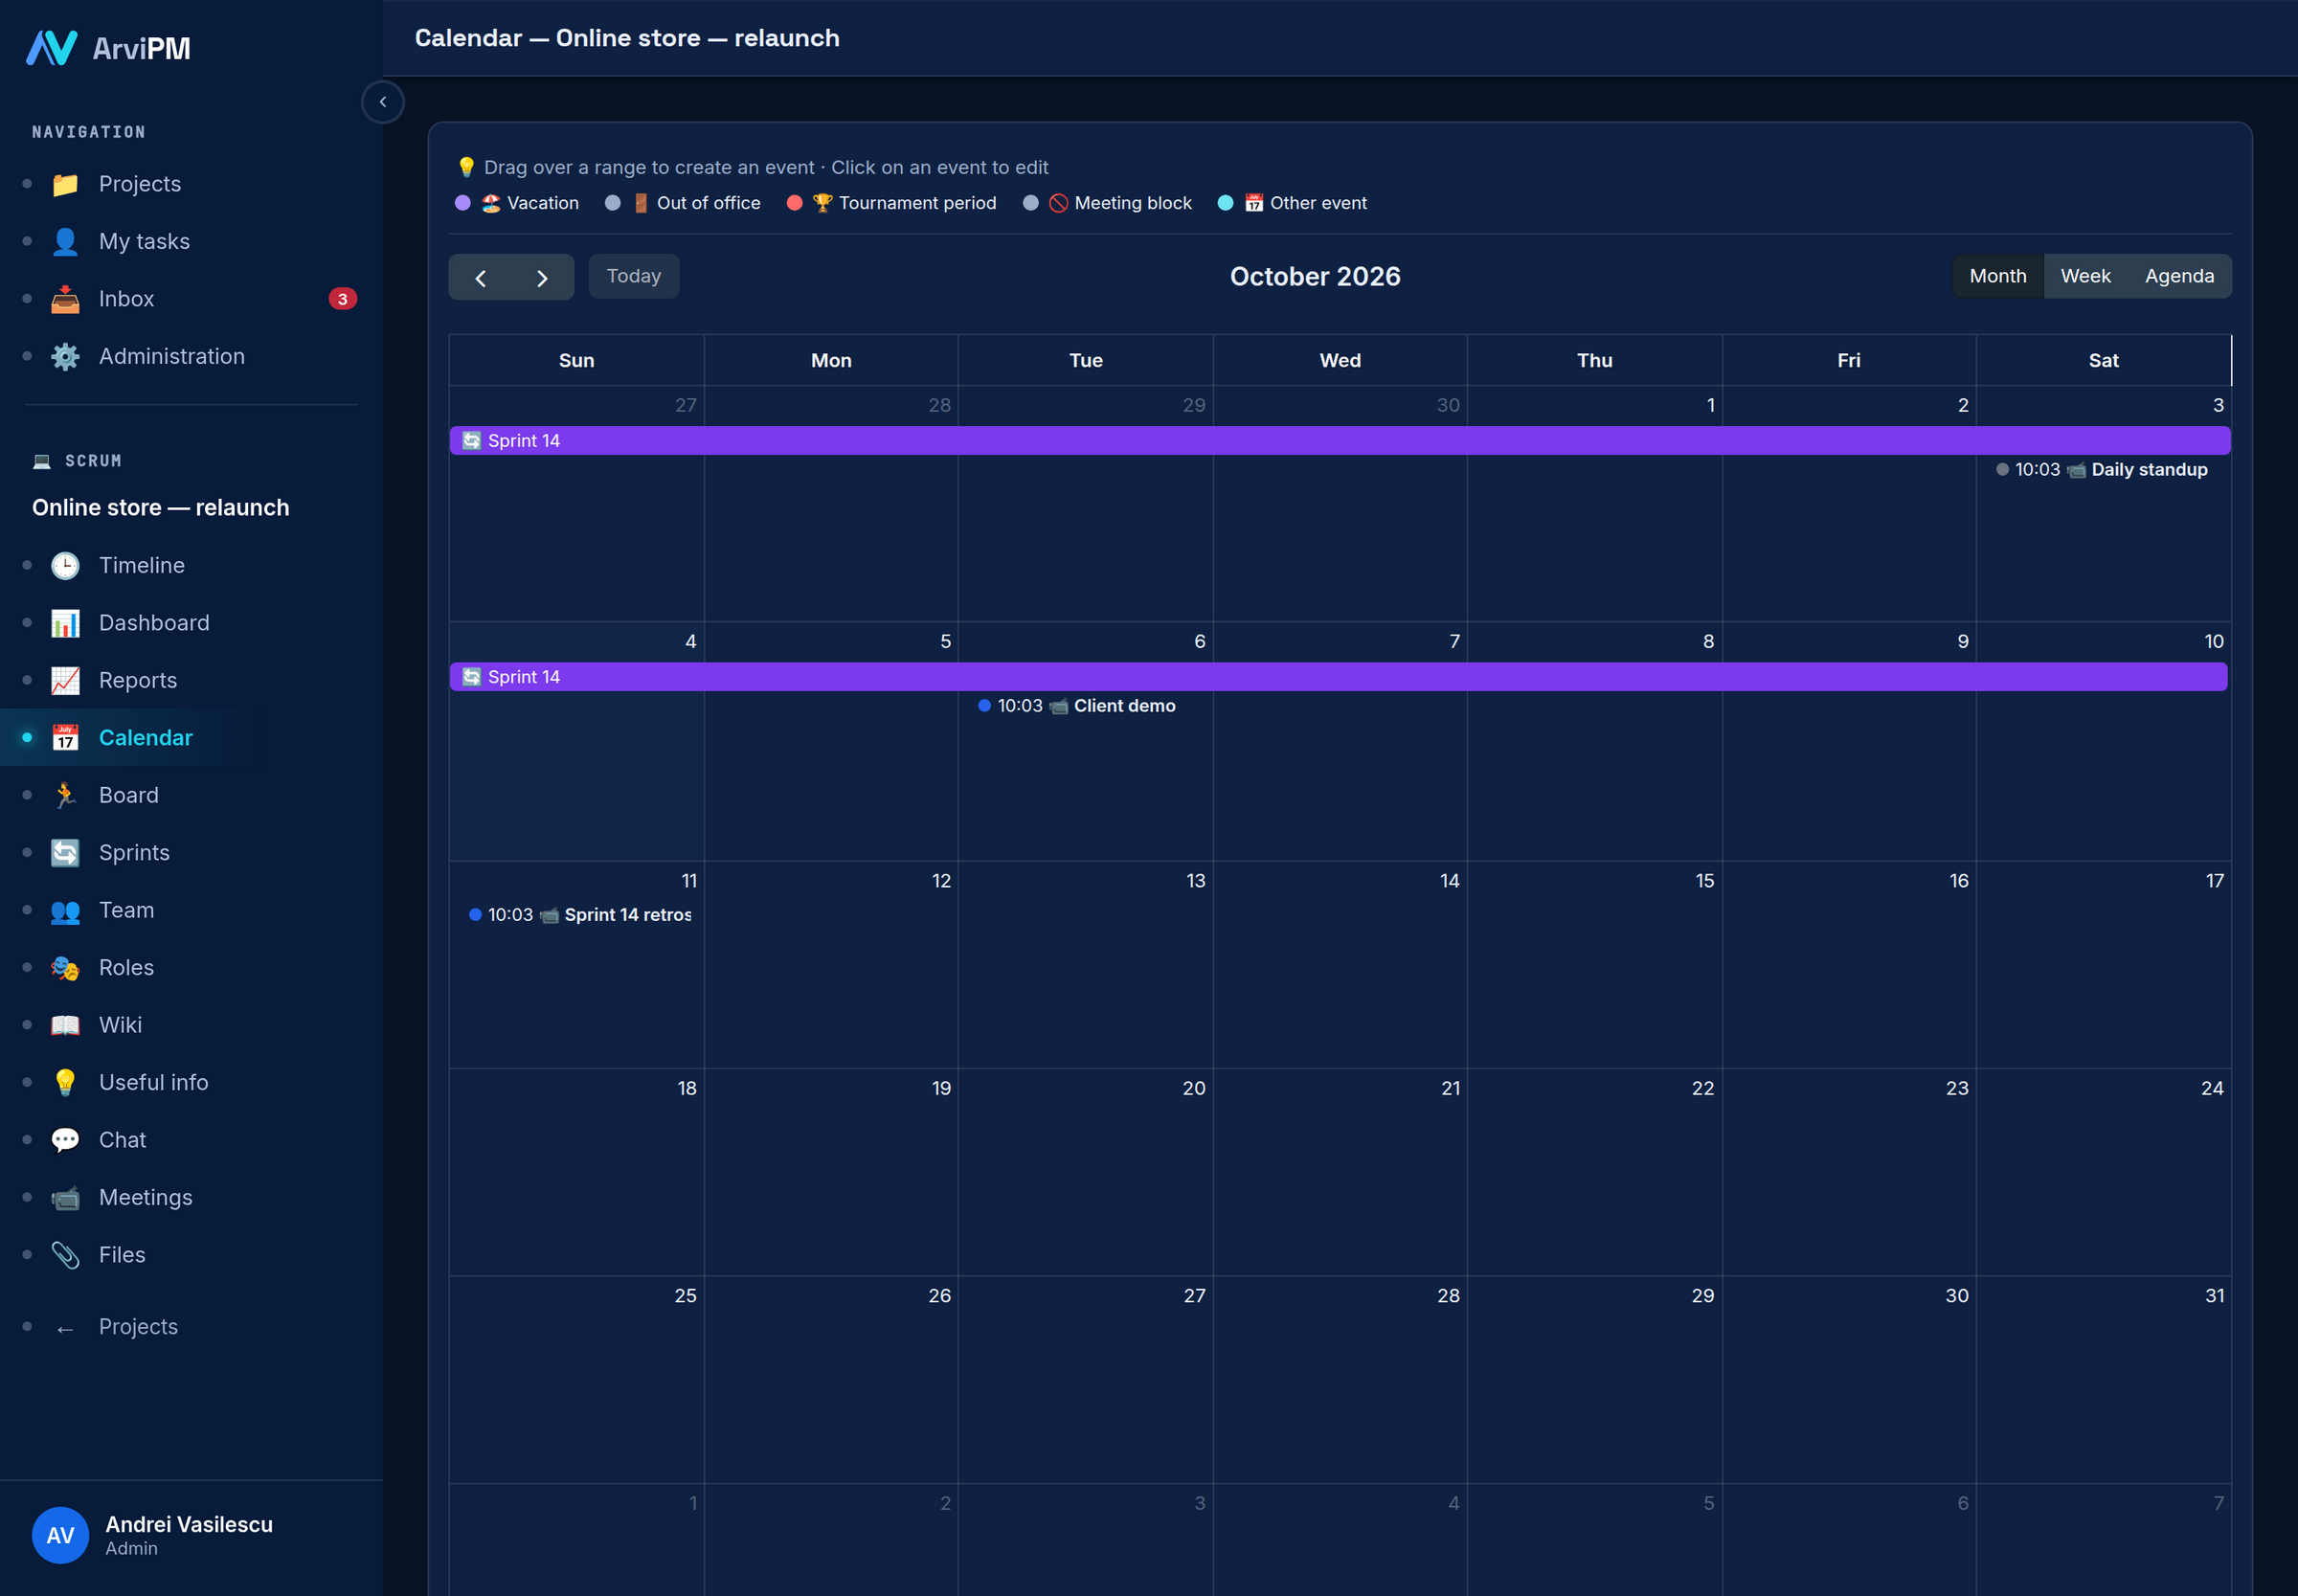The width and height of the screenshot is (2298, 1596).
Task: Open Projects folder icon in navigation
Action: (x=65, y=184)
